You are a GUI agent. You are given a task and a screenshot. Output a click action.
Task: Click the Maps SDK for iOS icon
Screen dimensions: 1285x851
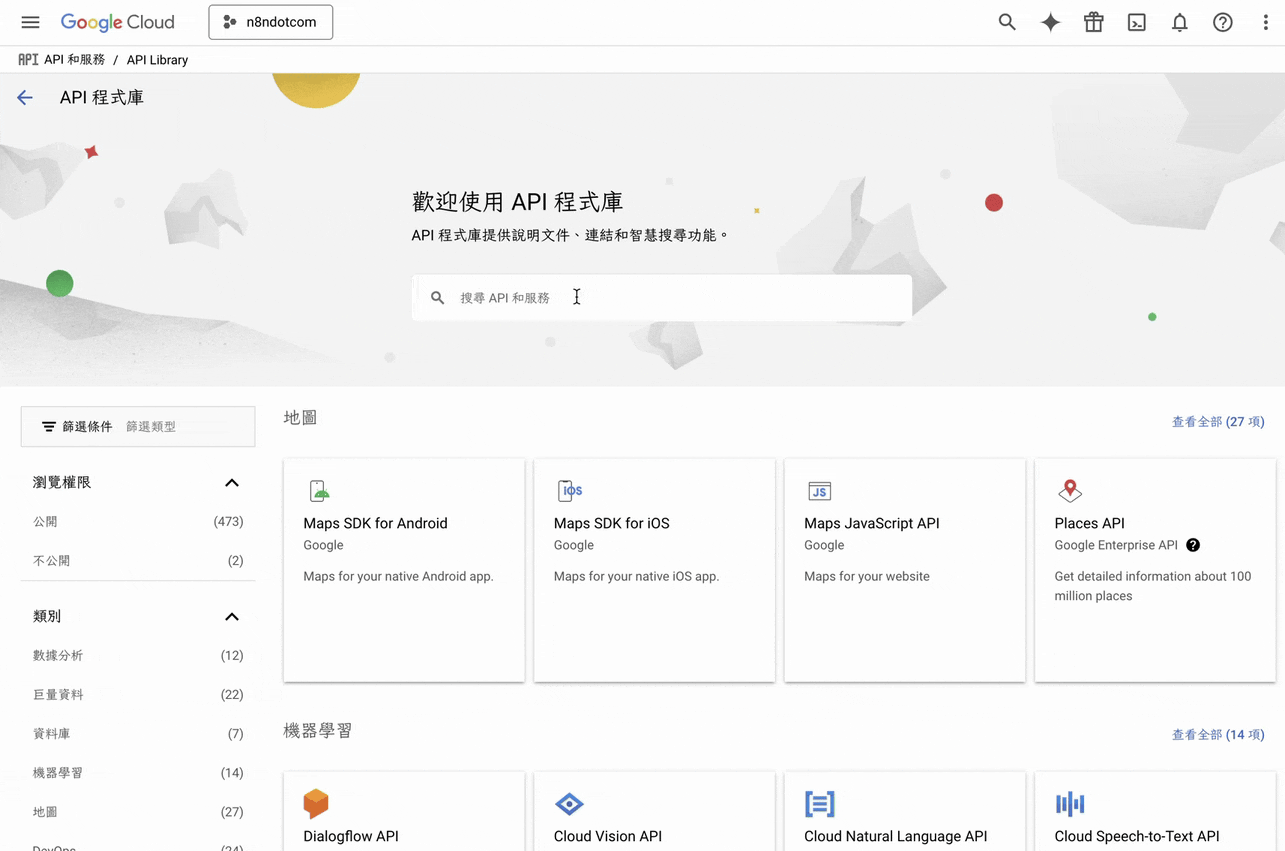pyautogui.click(x=570, y=490)
